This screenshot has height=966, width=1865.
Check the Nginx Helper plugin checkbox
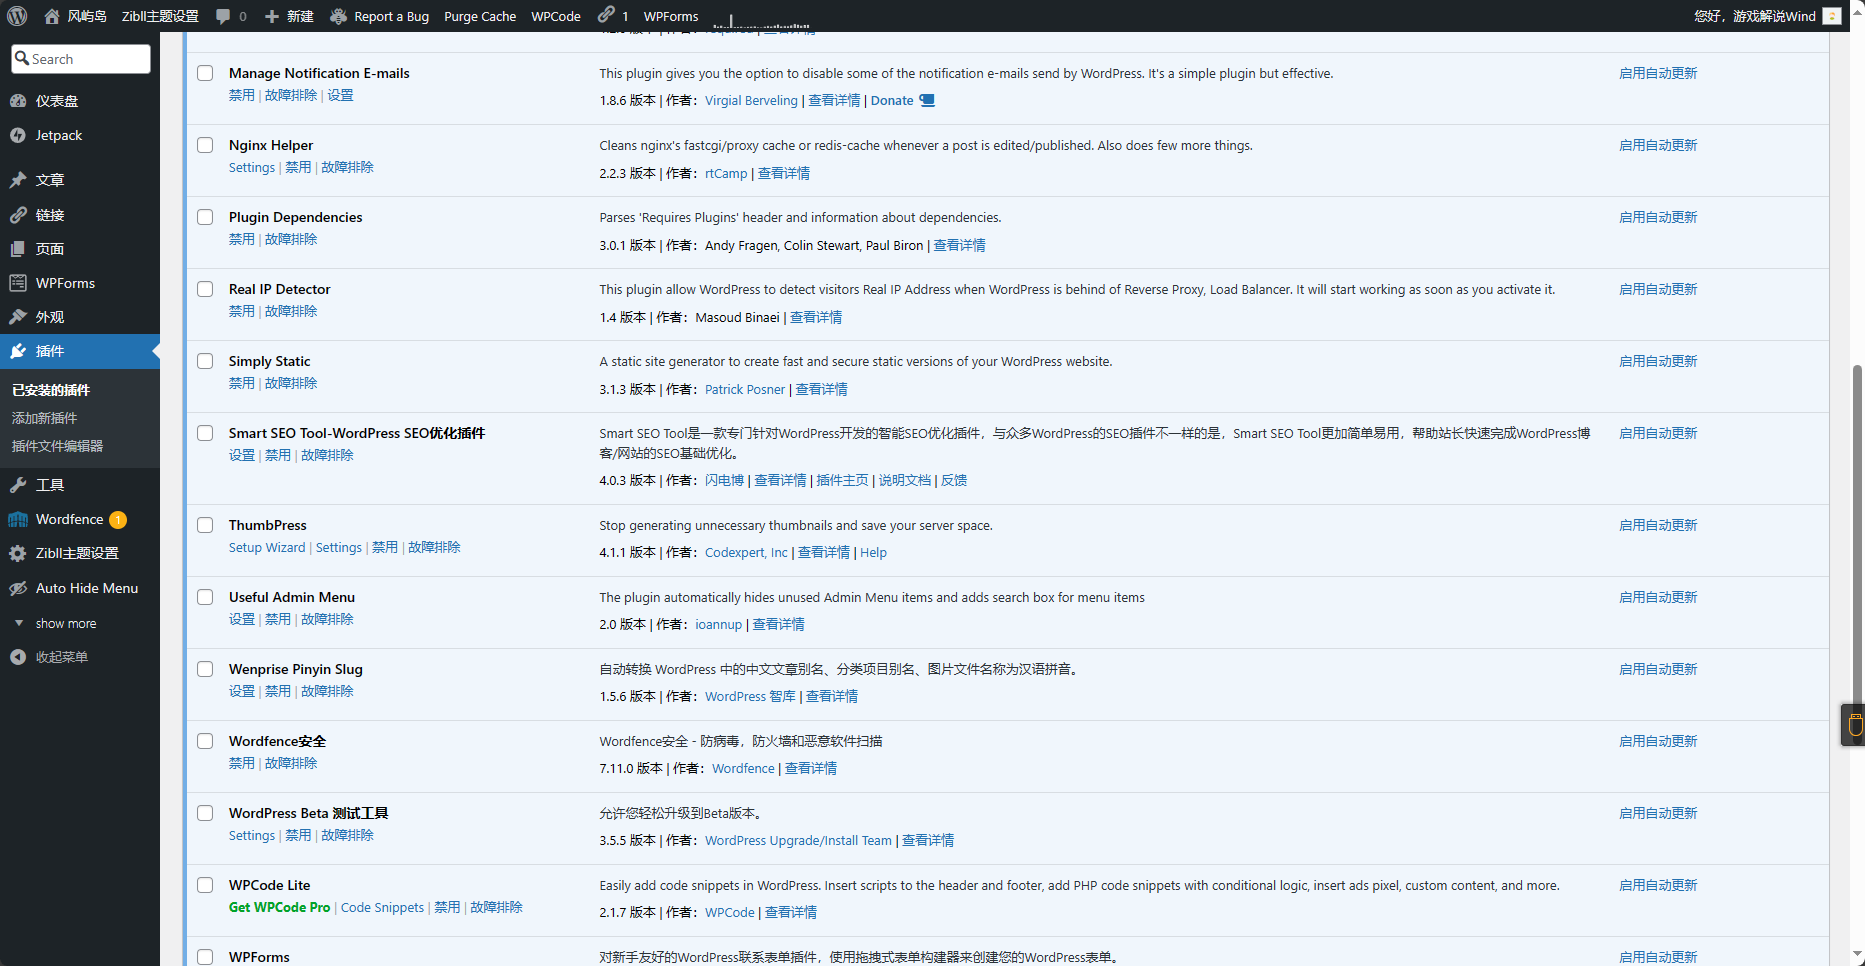(205, 145)
